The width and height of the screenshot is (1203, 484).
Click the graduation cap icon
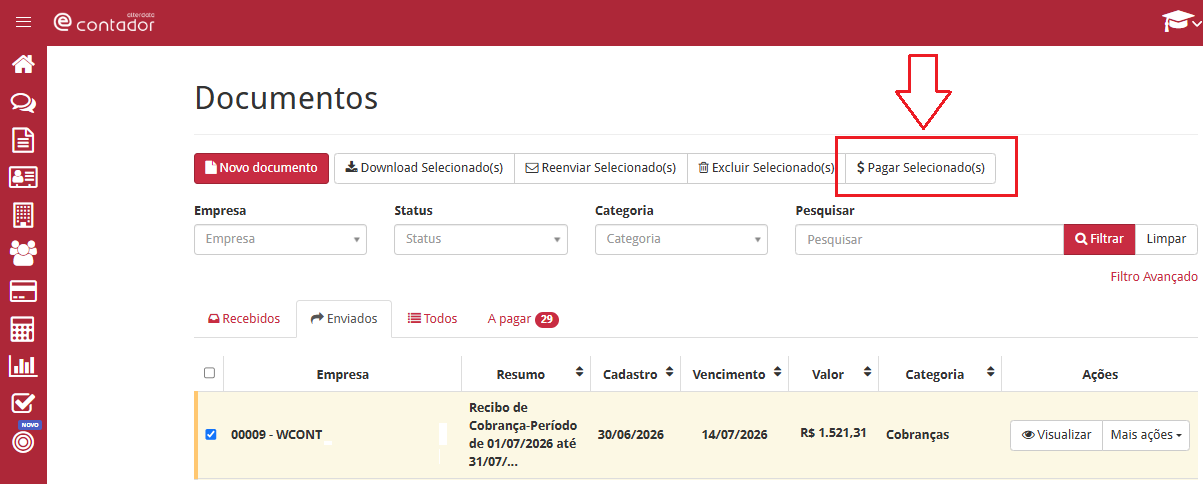coord(1176,22)
